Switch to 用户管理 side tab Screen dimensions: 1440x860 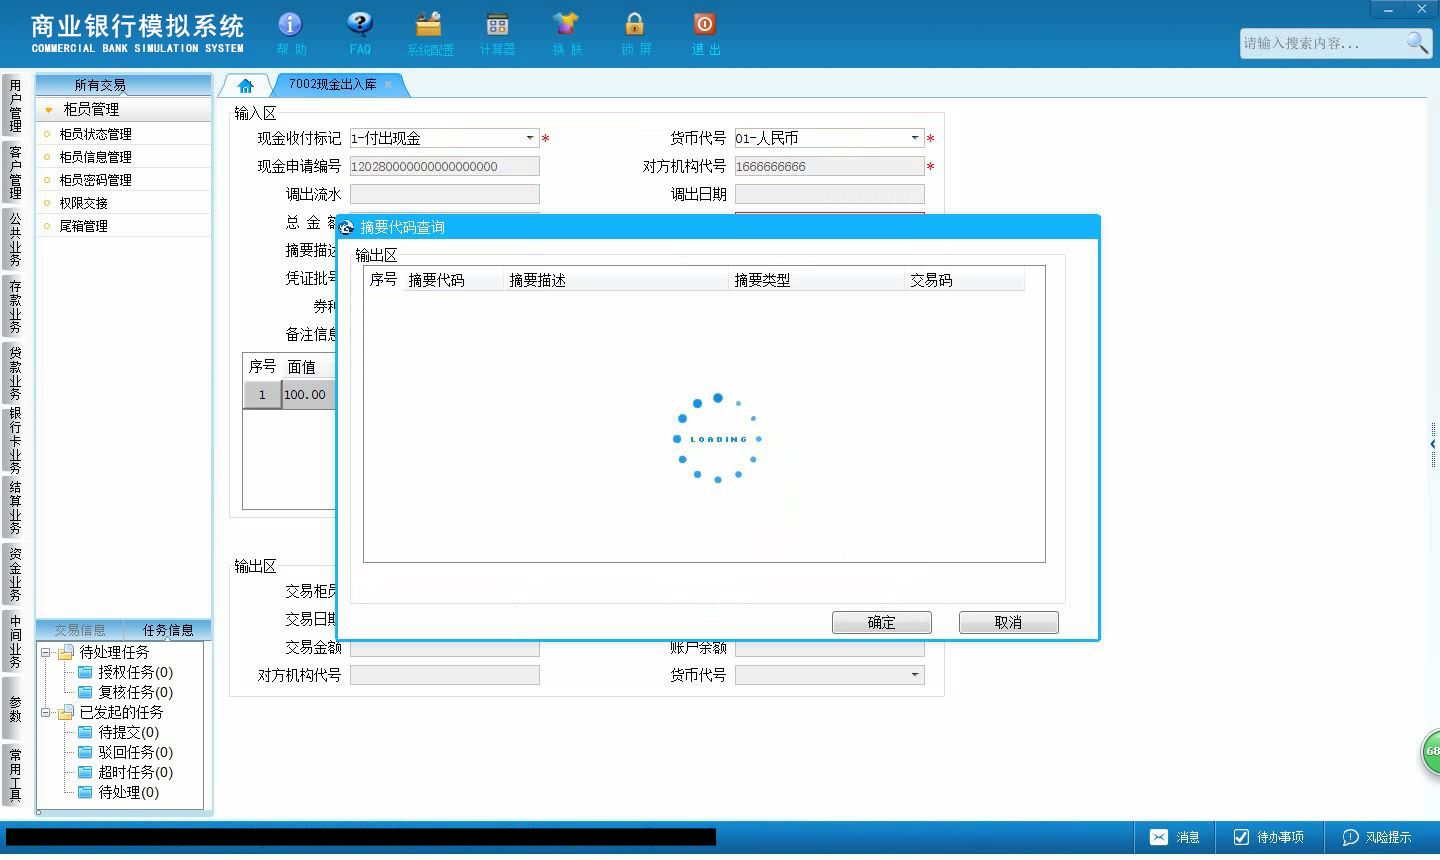(x=15, y=105)
